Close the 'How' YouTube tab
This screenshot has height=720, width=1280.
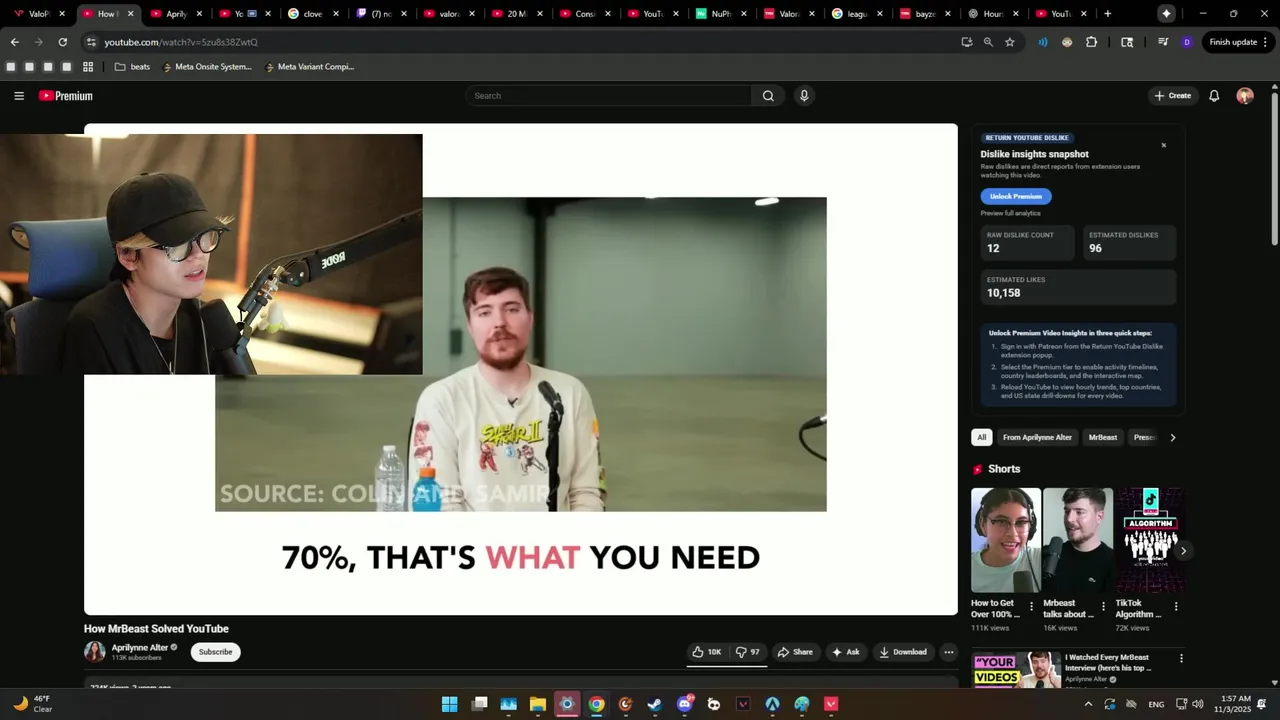coord(130,14)
